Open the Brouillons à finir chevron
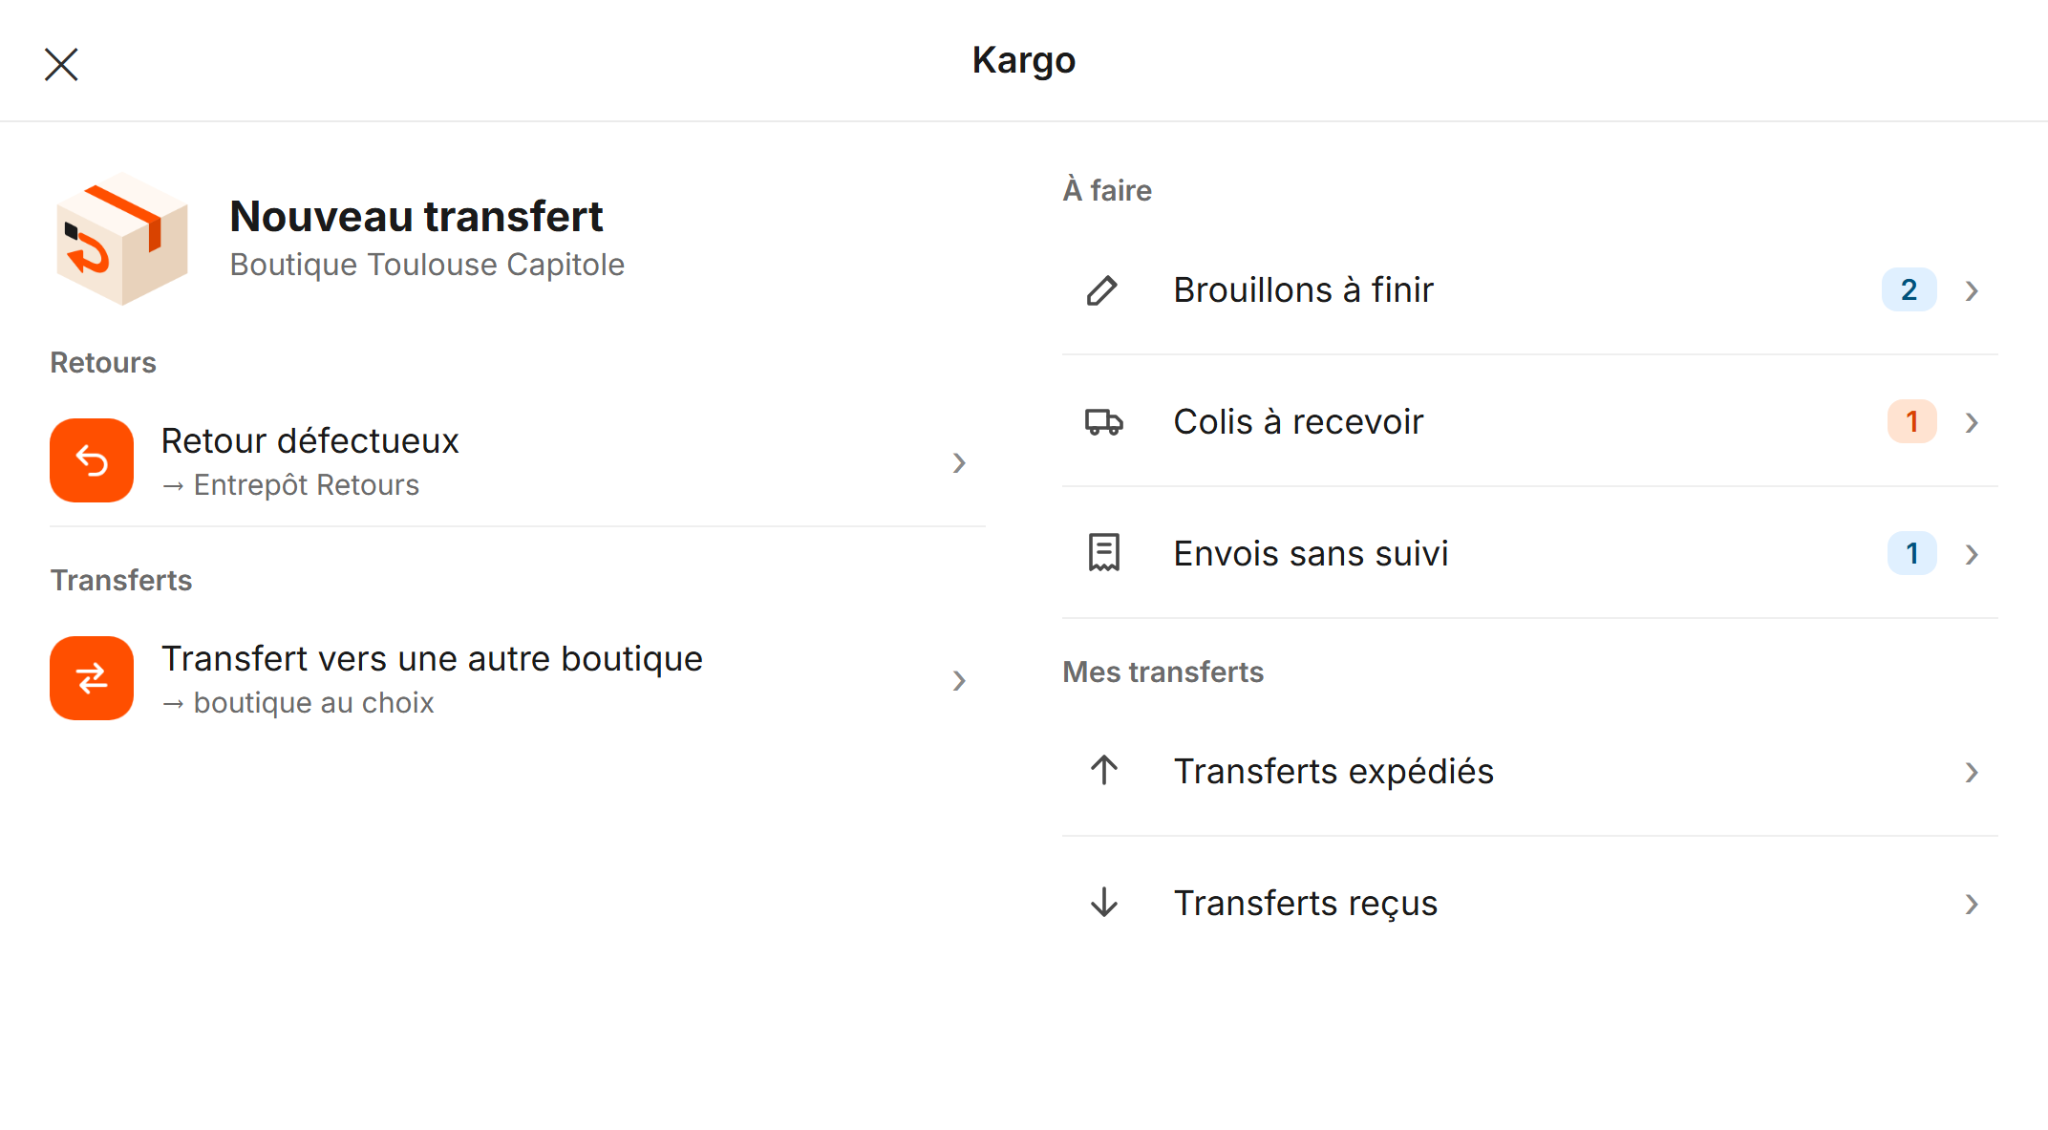Screen dimensions: 2048x1130 [x=1972, y=290]
